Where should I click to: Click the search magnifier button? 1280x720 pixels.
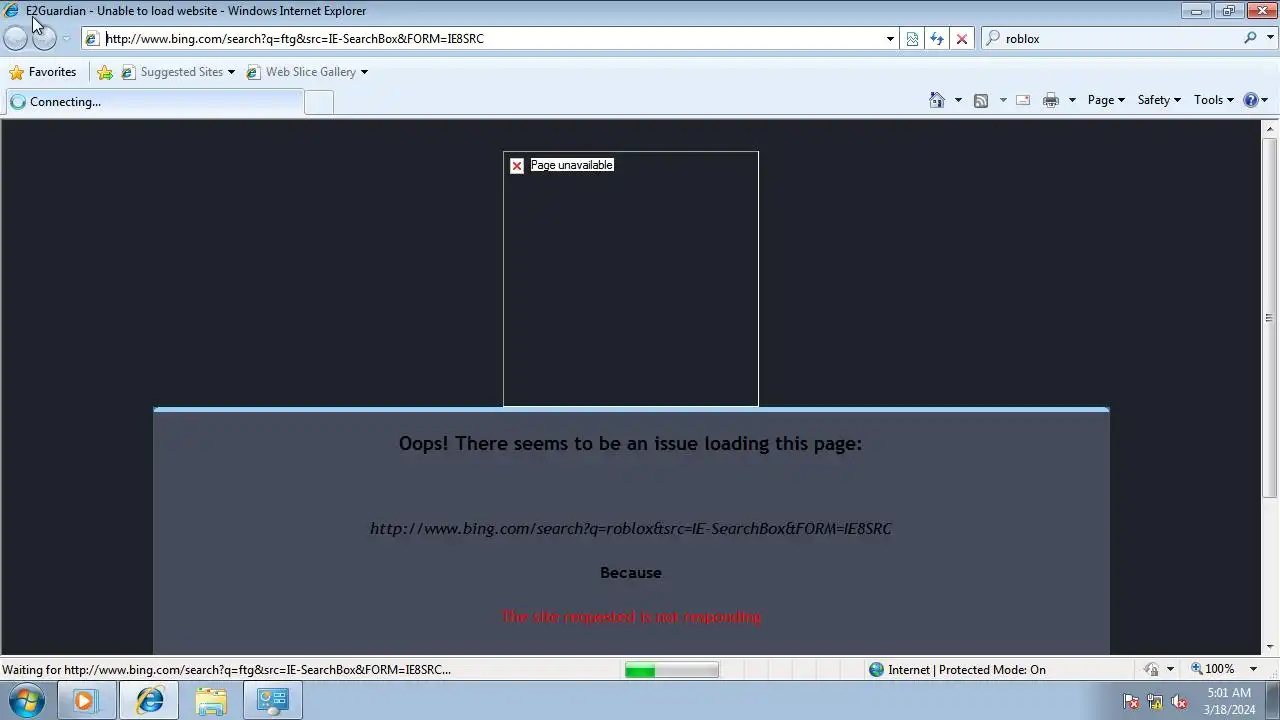tap(1250, 38)
